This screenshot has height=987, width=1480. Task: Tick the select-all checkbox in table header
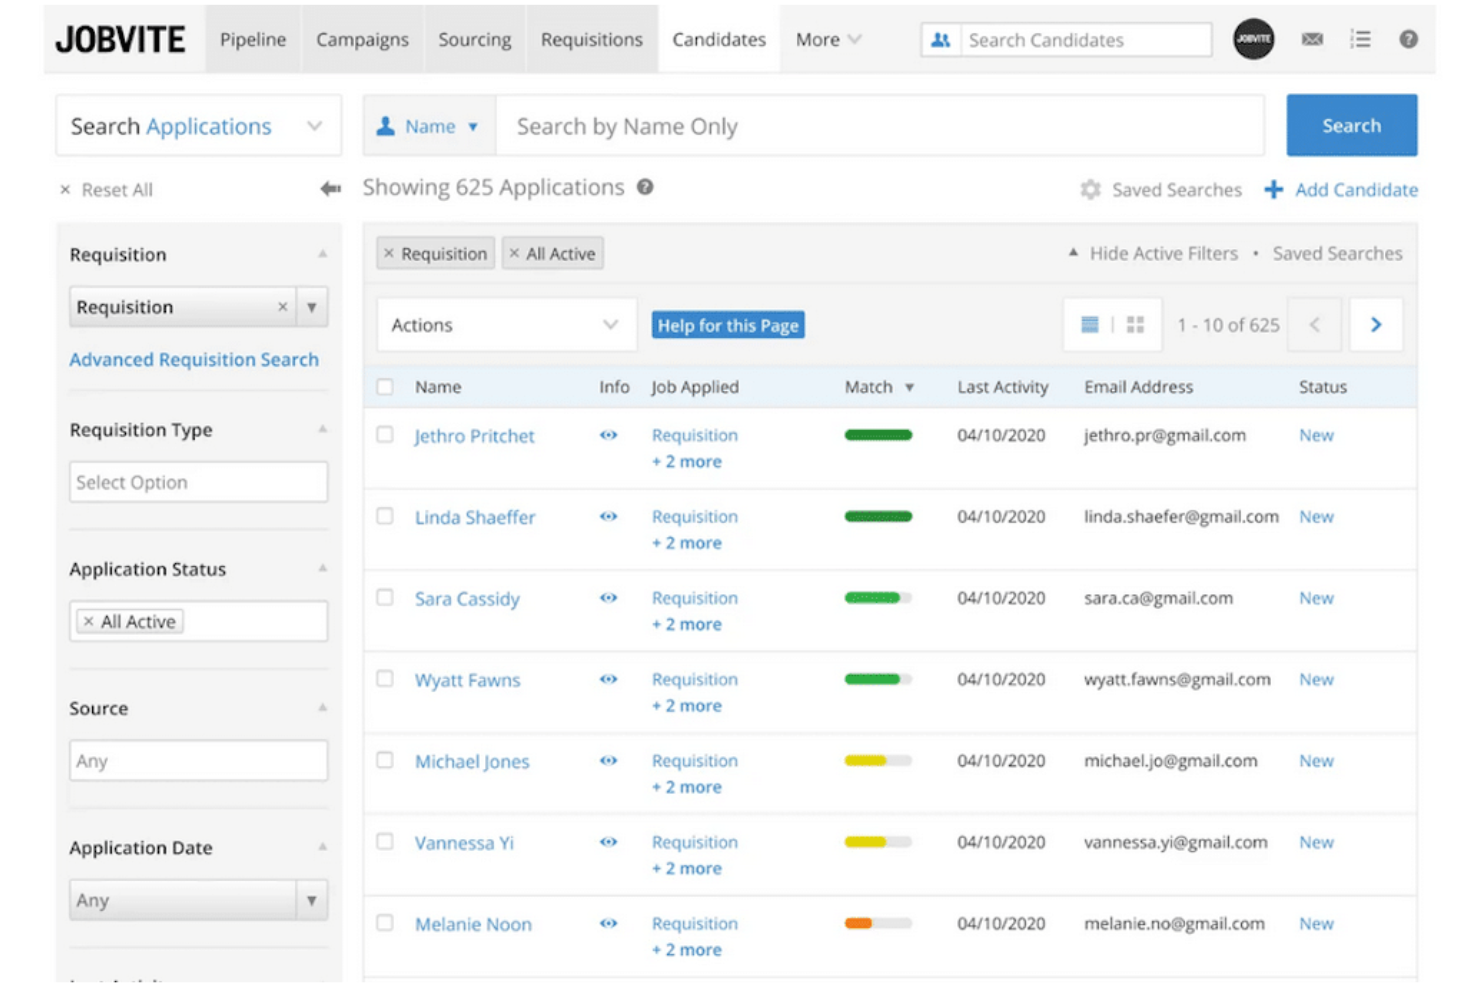click(385, 386)
